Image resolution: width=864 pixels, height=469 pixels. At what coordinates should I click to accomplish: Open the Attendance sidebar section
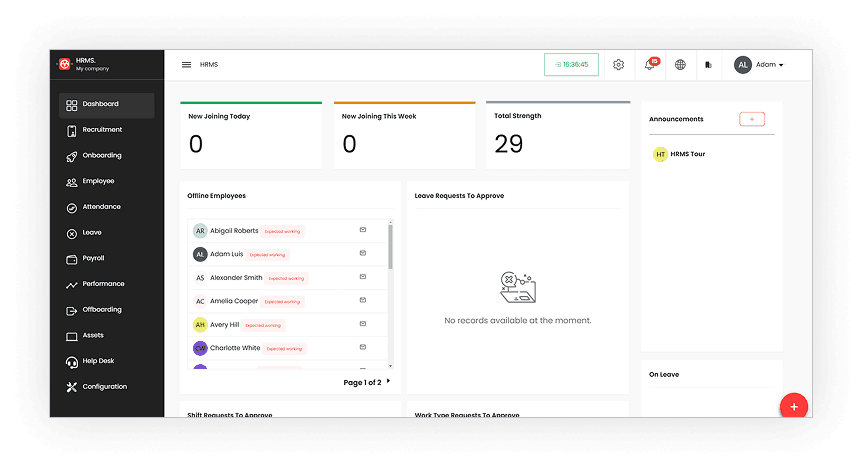click(101, 207)
